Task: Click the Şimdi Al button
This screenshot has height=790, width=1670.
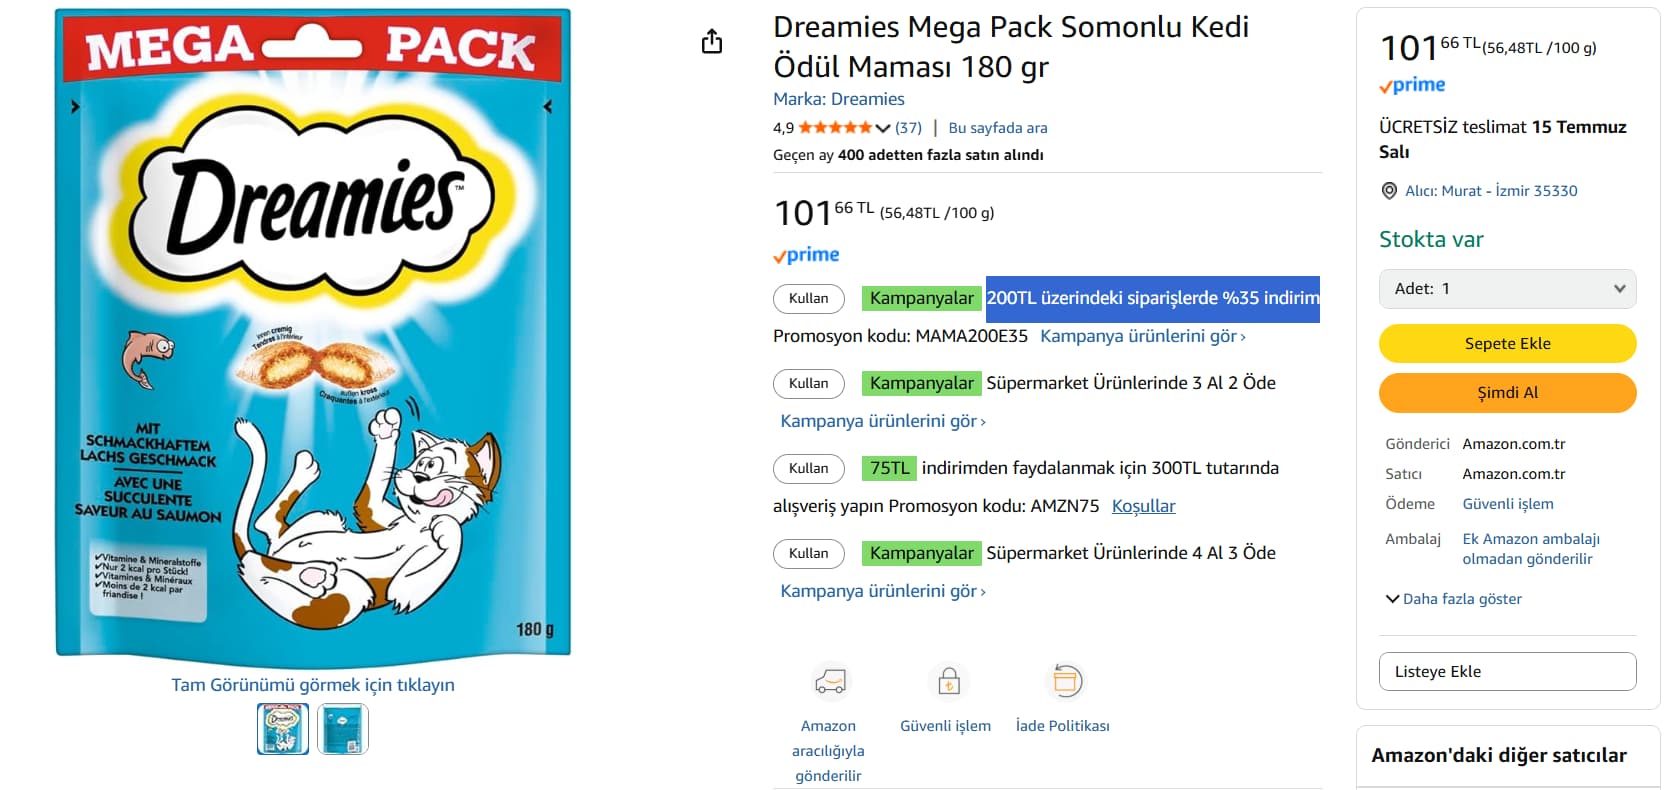Action: click(1507, 393)
